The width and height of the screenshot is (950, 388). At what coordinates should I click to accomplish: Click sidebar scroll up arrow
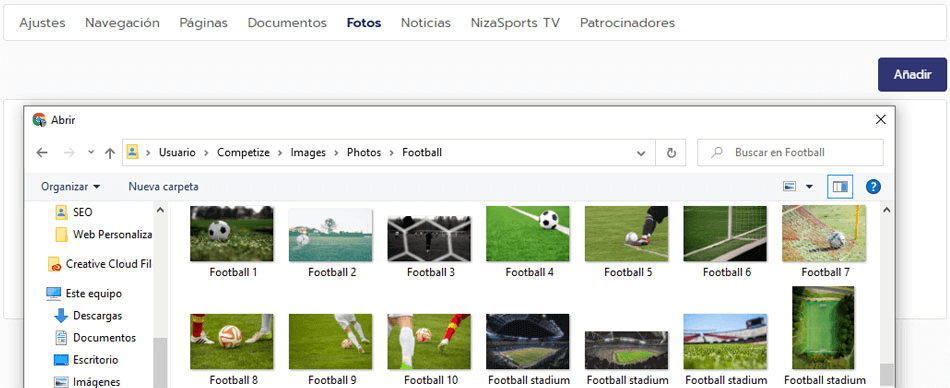coord(160,210)
